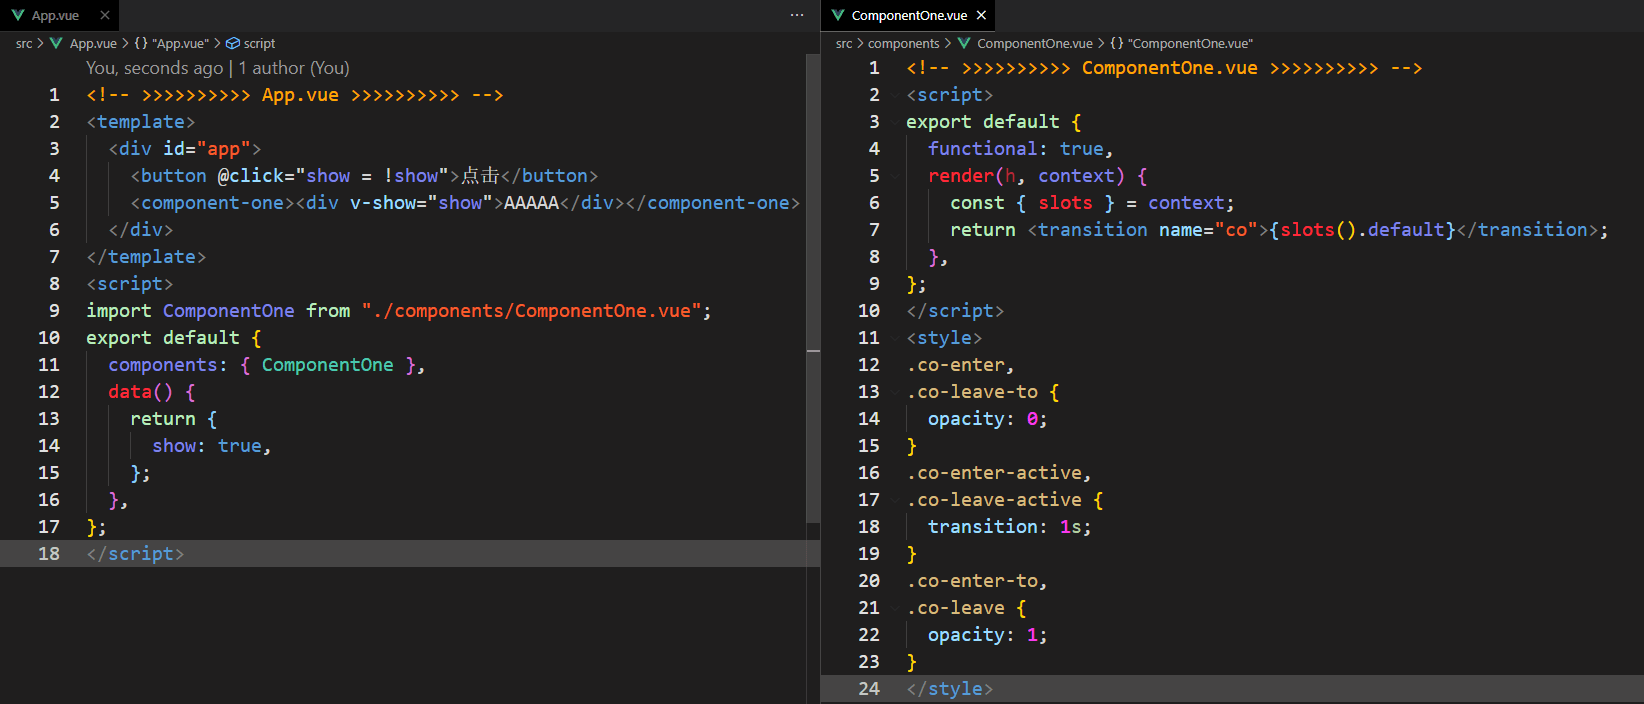This screenshot has width=1644, height=704.
Task: Select line number 7 in ComponentOne.vue
Action: point(874,230)
